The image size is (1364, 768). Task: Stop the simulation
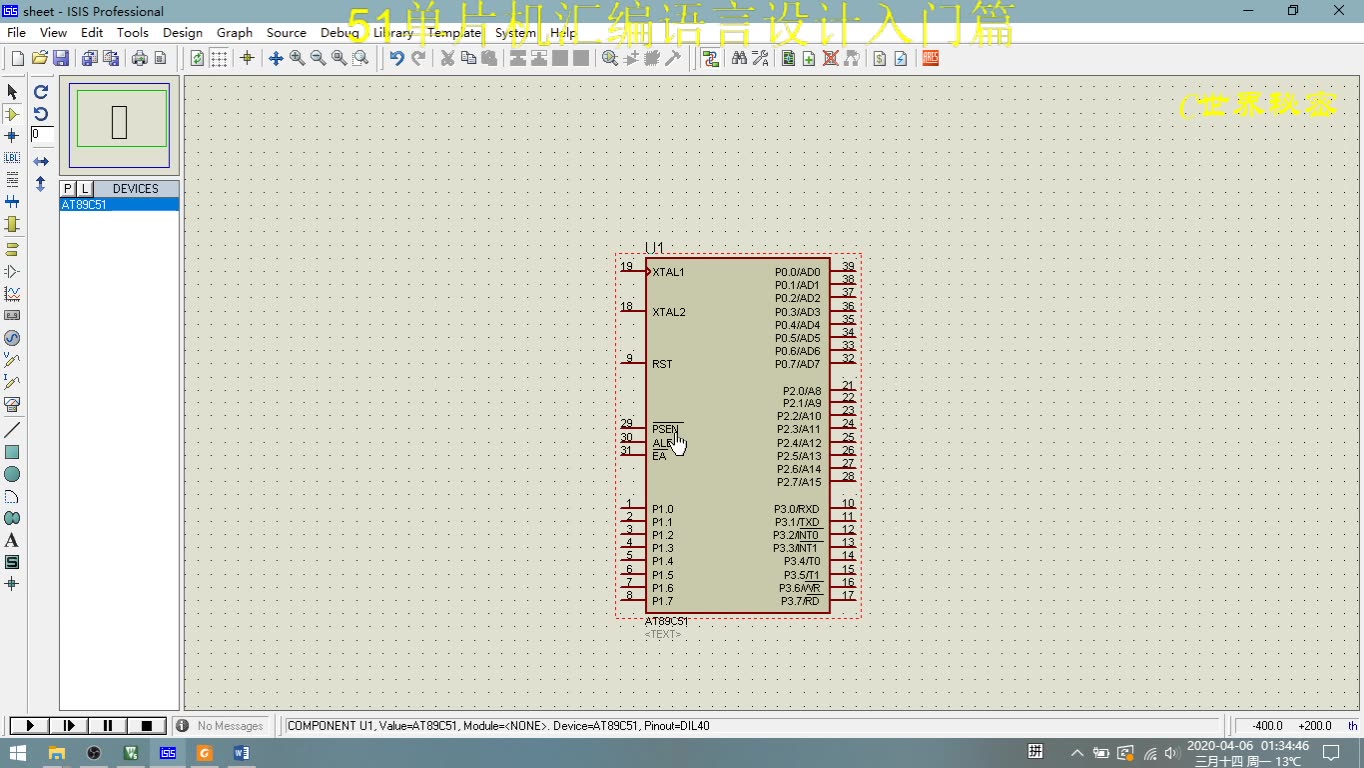pos(146,726)
